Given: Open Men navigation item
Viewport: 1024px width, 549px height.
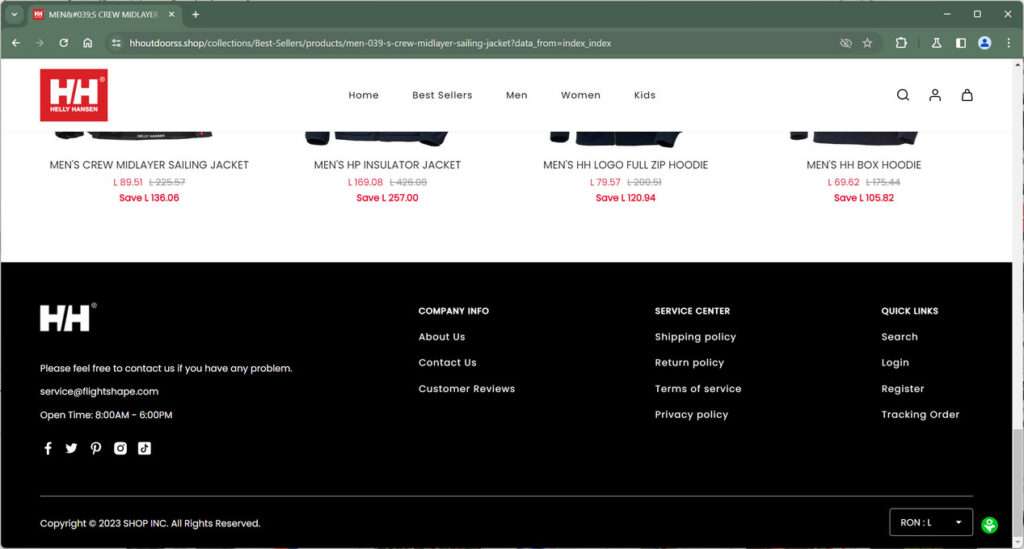Looking at the screenshot, I should 517,95.
